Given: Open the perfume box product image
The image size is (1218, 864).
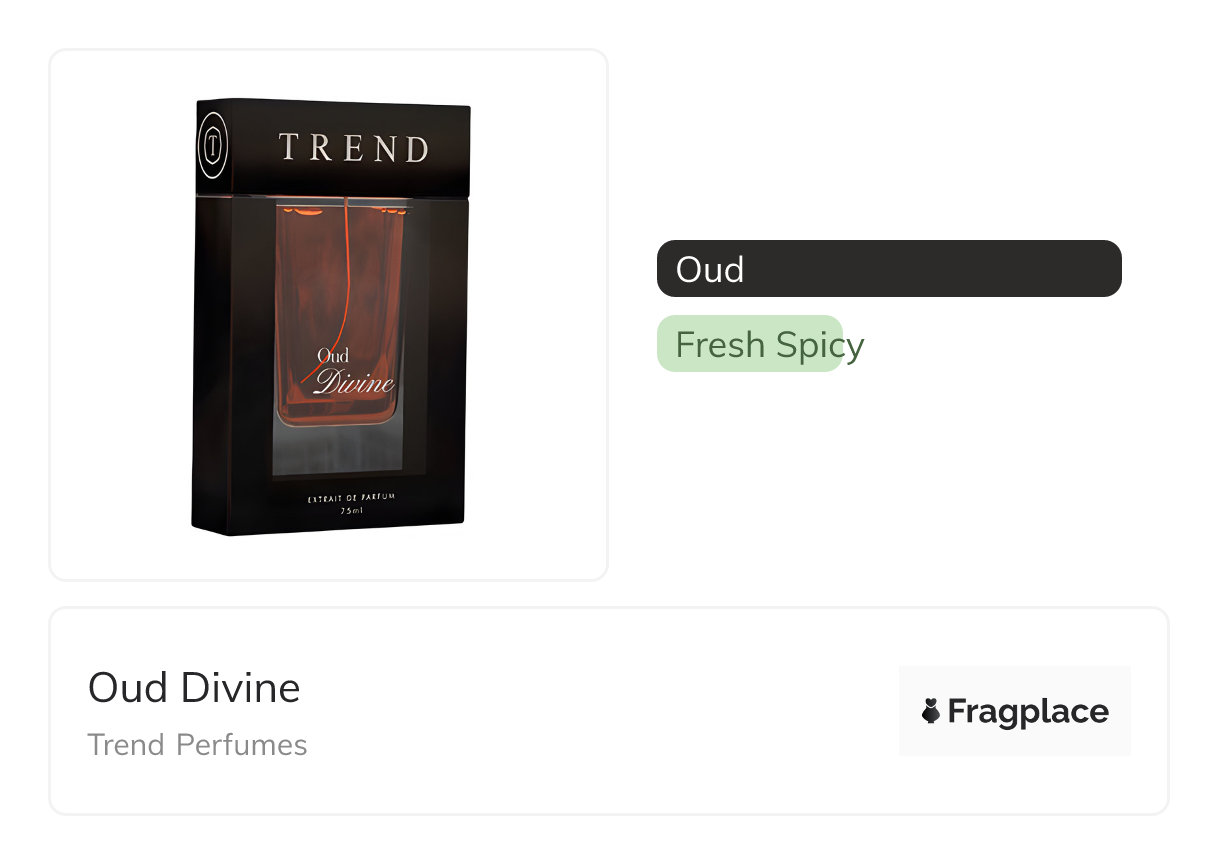Looking at the screenshot, I should click(x=329, y=315).
